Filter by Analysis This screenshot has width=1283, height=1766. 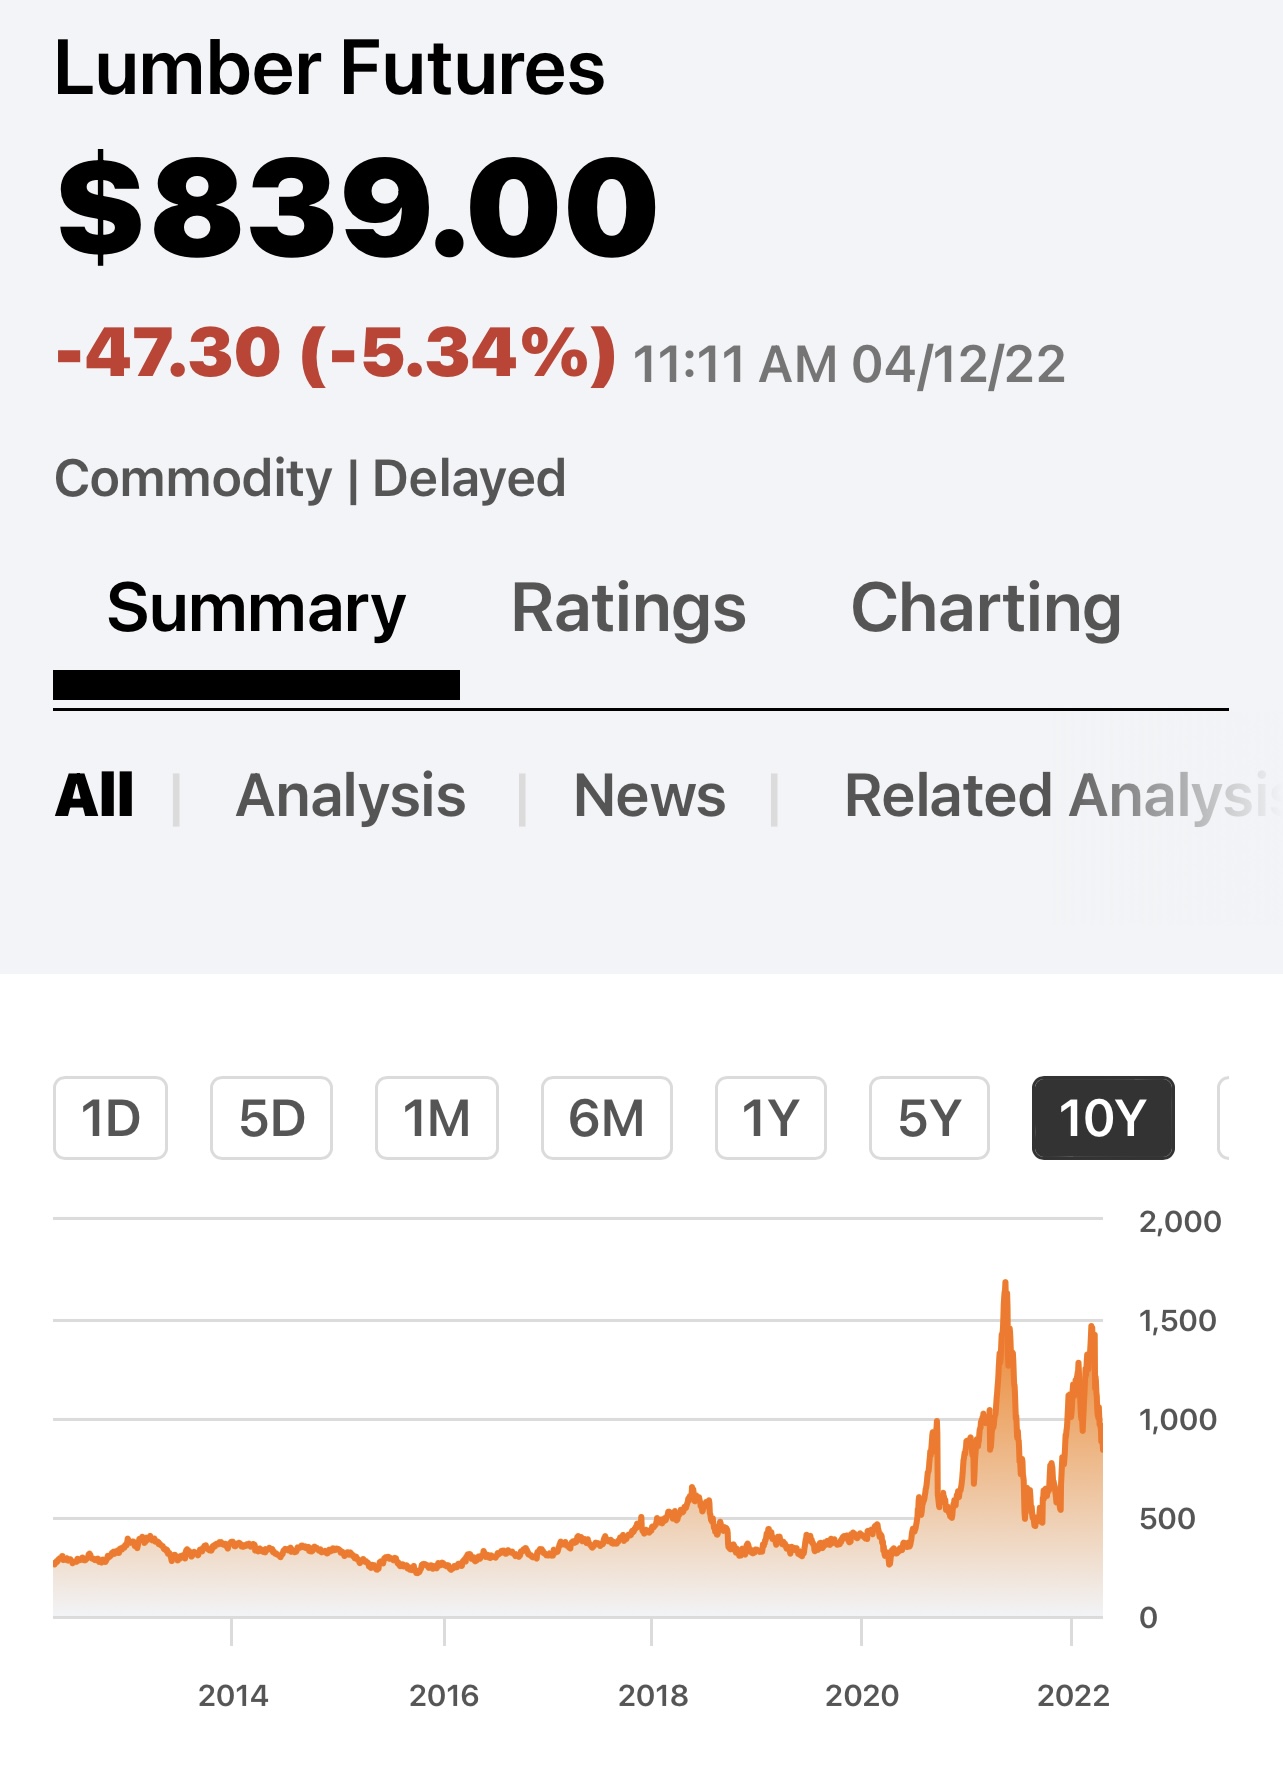351,796
